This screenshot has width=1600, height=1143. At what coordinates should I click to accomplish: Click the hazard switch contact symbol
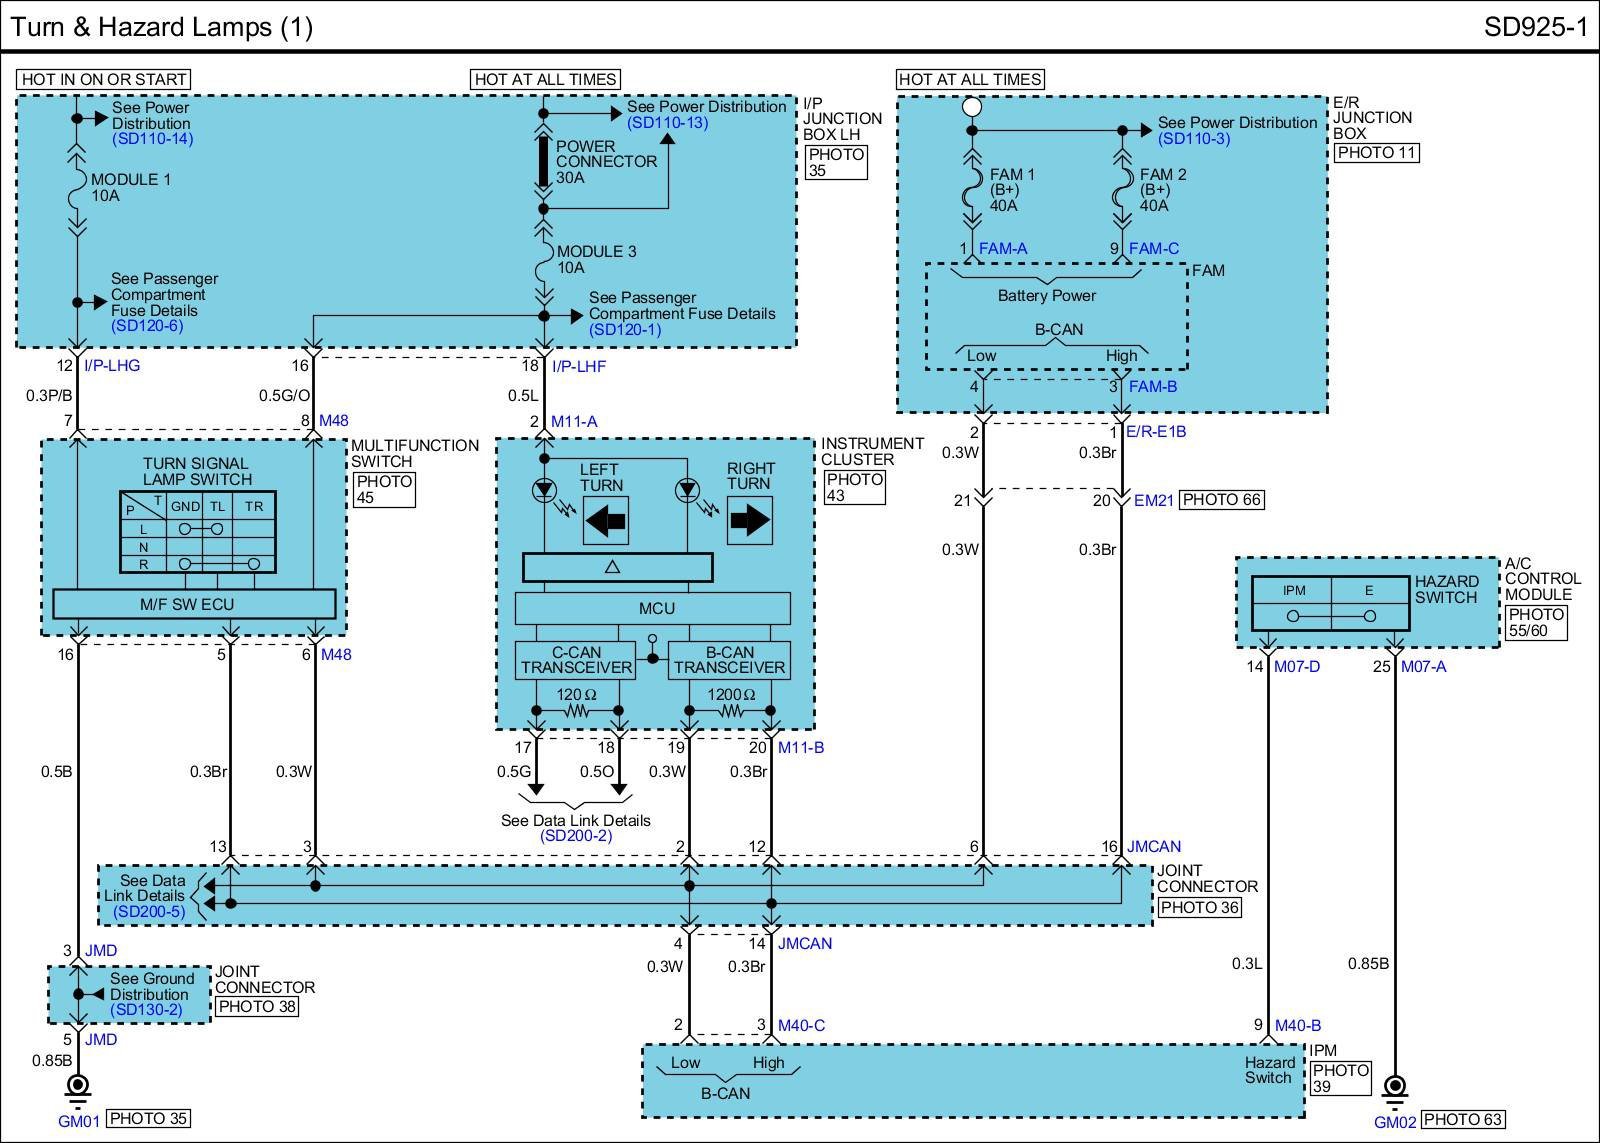(1331, 616)
